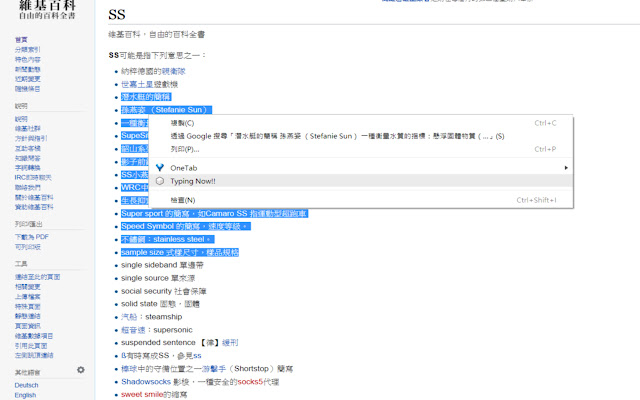This screenshot has width=640, height=400.
Task: Open 親衛隊 link in first list item
Action: click(x=173, y=71)
